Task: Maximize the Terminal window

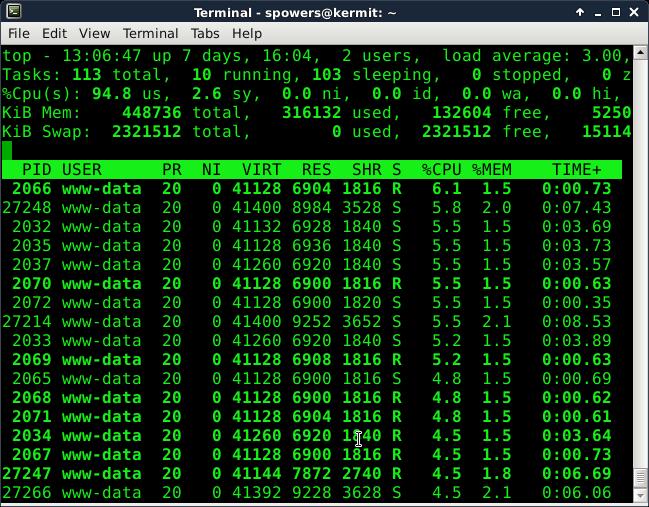Action: 617,12
